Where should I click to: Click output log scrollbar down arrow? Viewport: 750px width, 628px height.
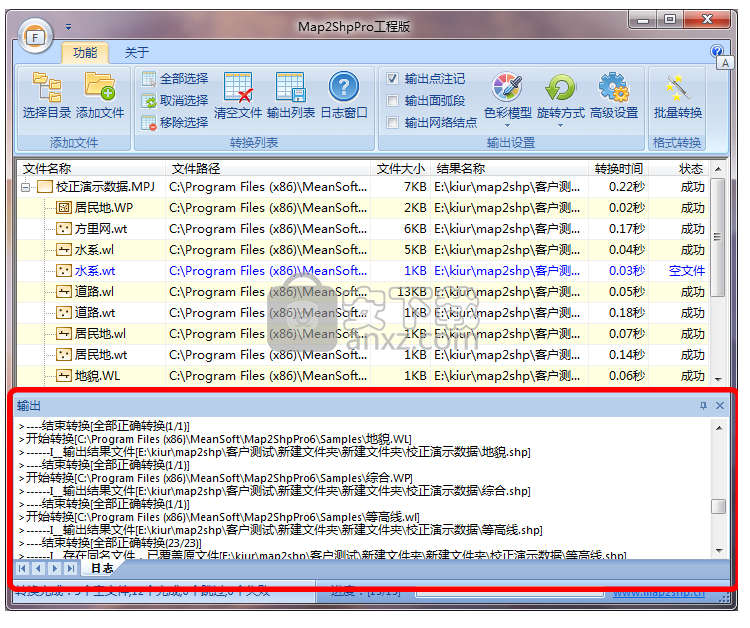pyautogui.click(x=719, y=551)
